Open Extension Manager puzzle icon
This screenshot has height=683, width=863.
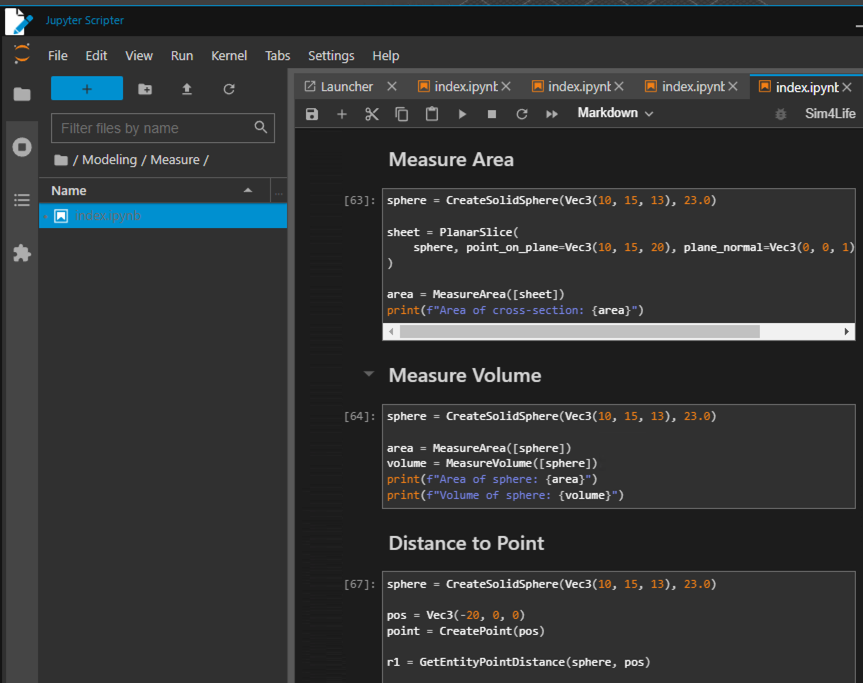click(x=22, y=253)
